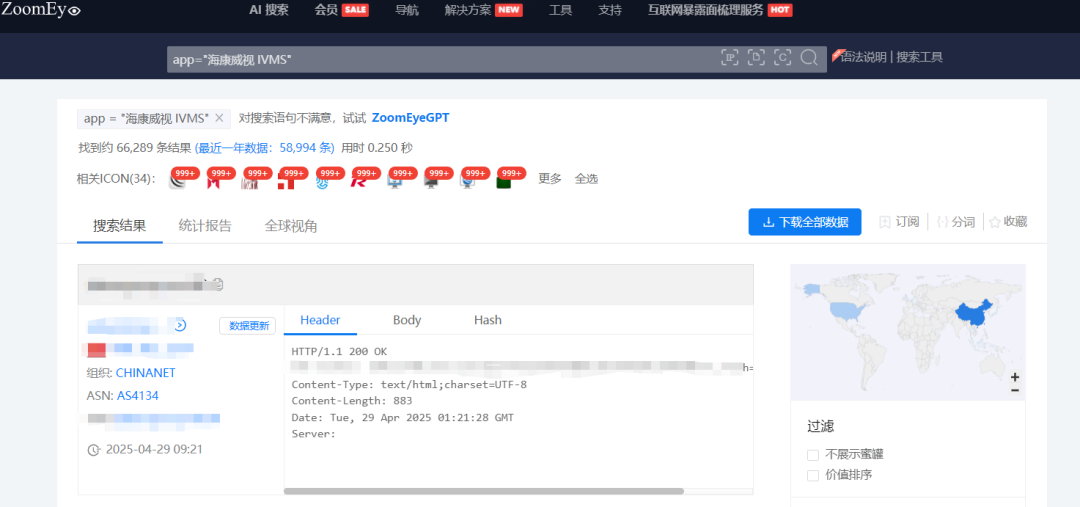The width and height of the screenshot is (1080, 507).
Task: Select the dark green related icon
Action: click(503, 182)
